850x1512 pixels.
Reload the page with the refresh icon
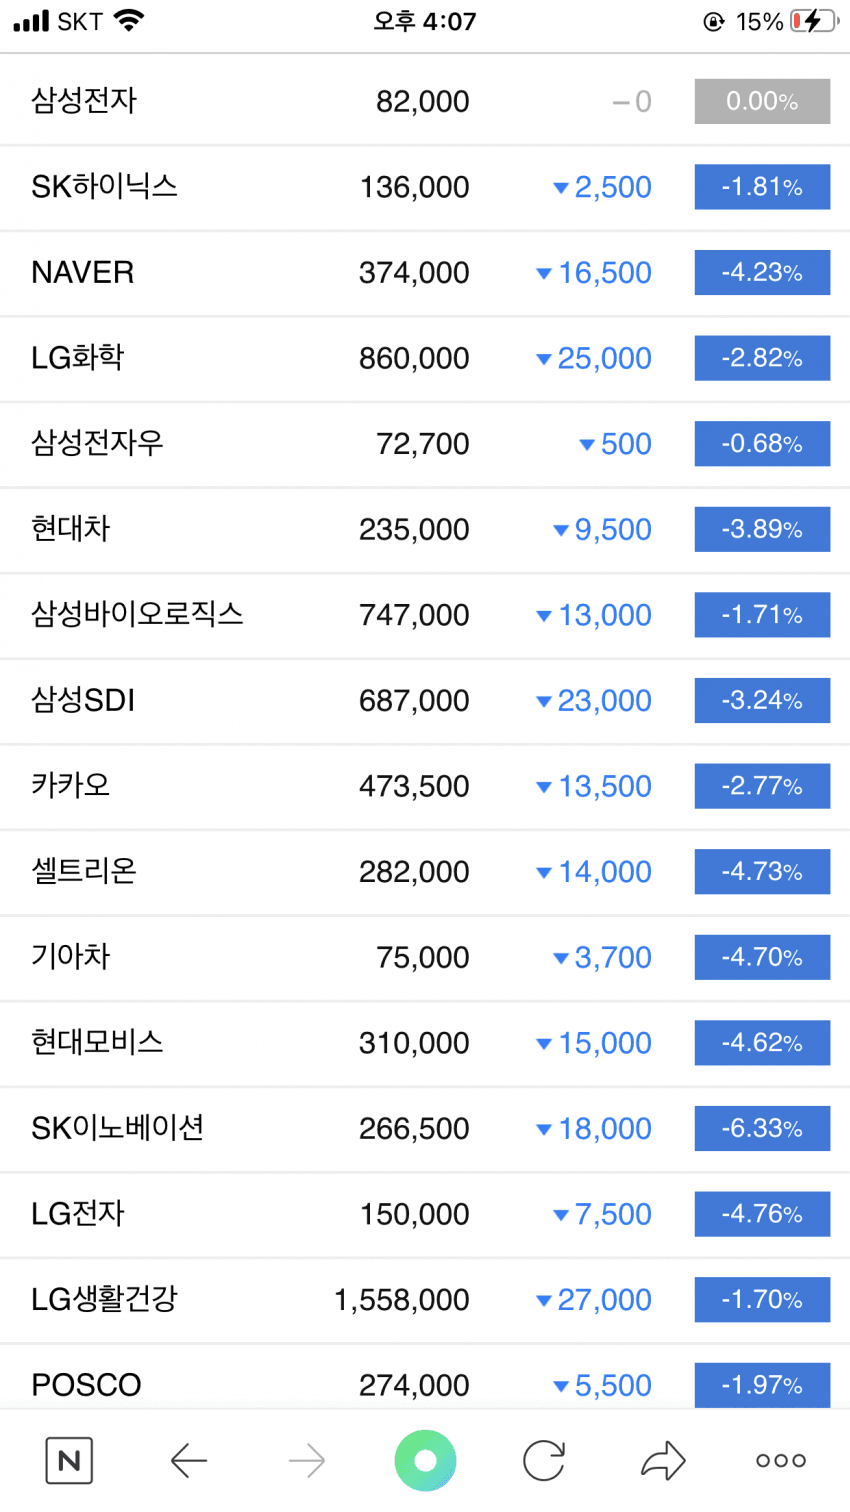(x=544, y=1461)
